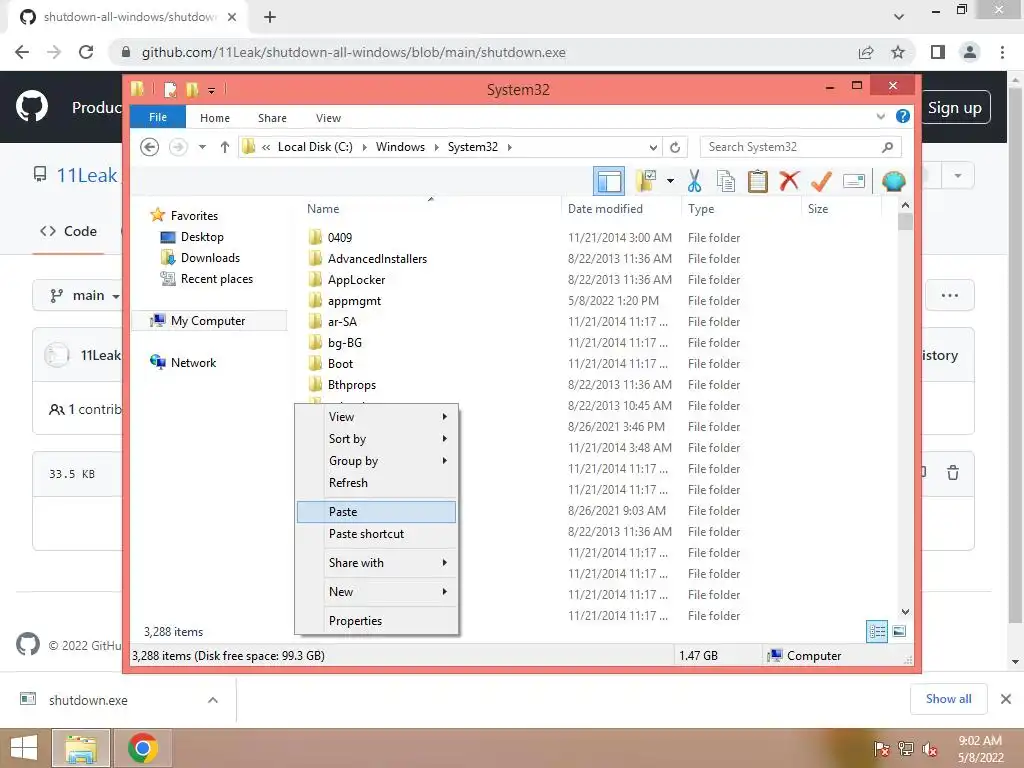Bookmark the page with star icon

(x=898, y=52)
